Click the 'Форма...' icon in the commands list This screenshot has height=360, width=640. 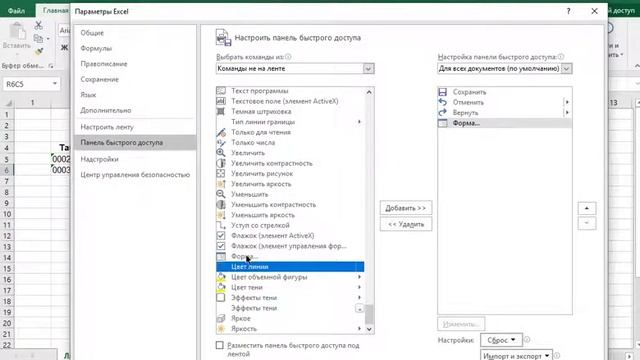[221, 256]
